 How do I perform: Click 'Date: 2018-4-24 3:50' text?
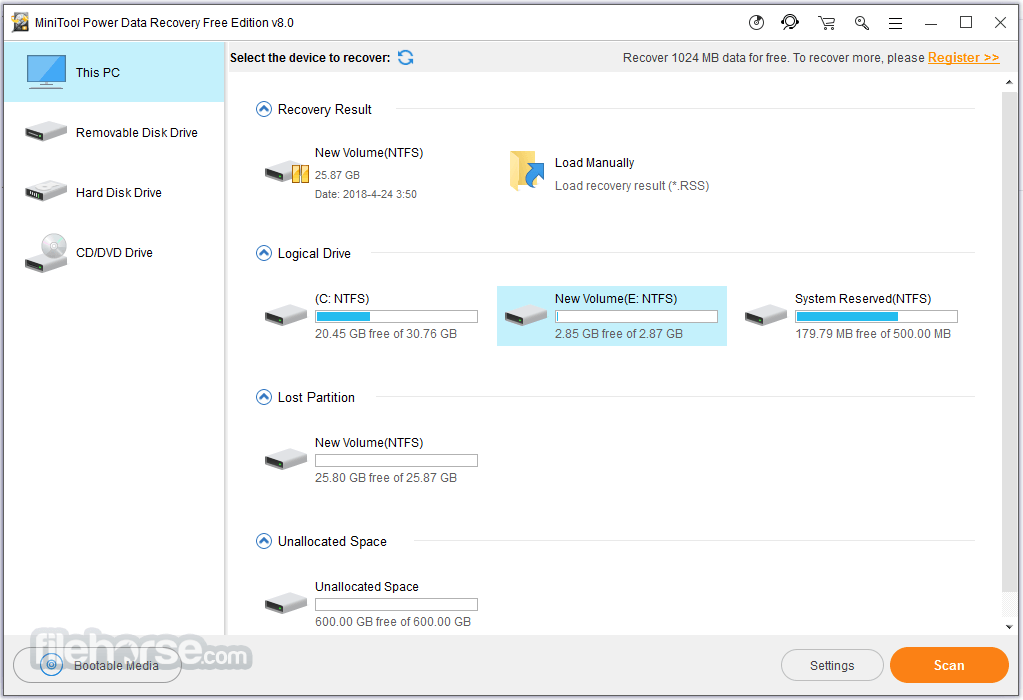(365, 194)
